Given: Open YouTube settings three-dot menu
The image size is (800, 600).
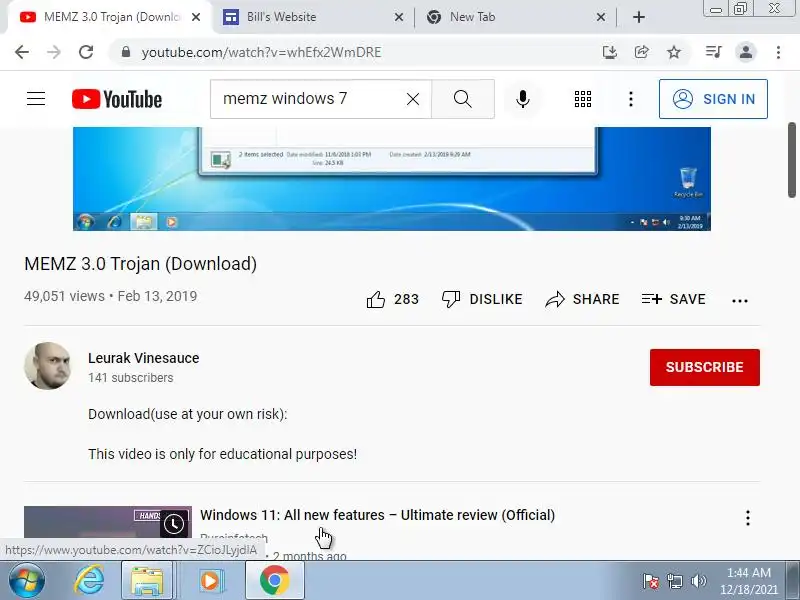Looking at the screenshot, I should pos(631,99).
